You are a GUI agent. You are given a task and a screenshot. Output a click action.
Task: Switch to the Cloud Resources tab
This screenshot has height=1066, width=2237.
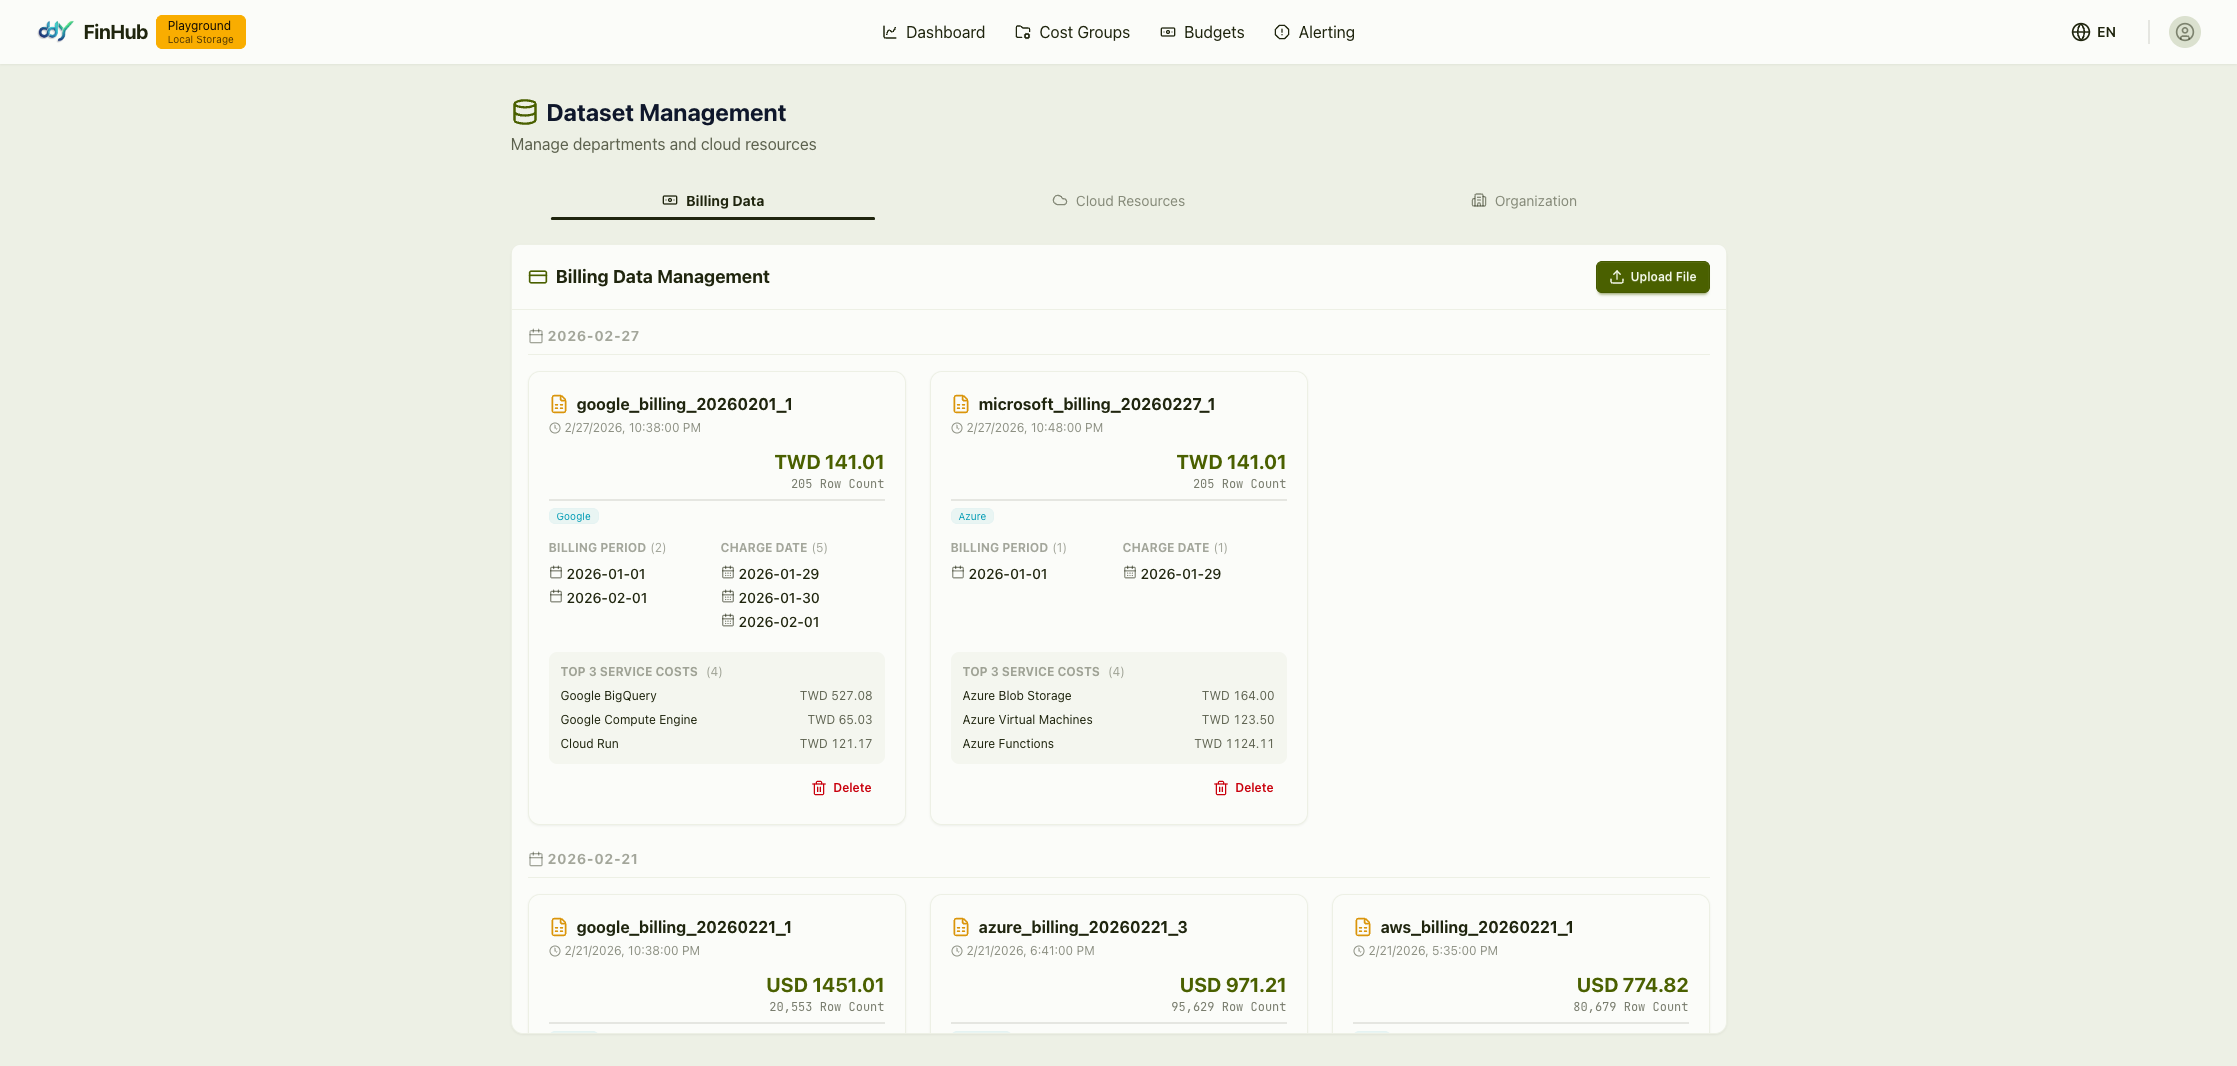click(x=1118, y=200)
